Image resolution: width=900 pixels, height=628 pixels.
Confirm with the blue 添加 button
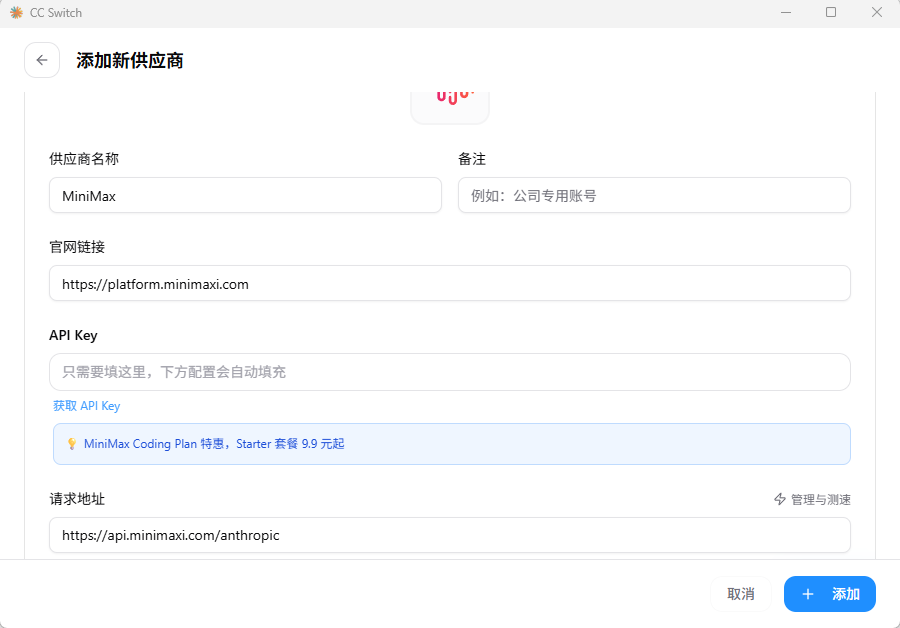pyautogui.click(x=829, y=594)
